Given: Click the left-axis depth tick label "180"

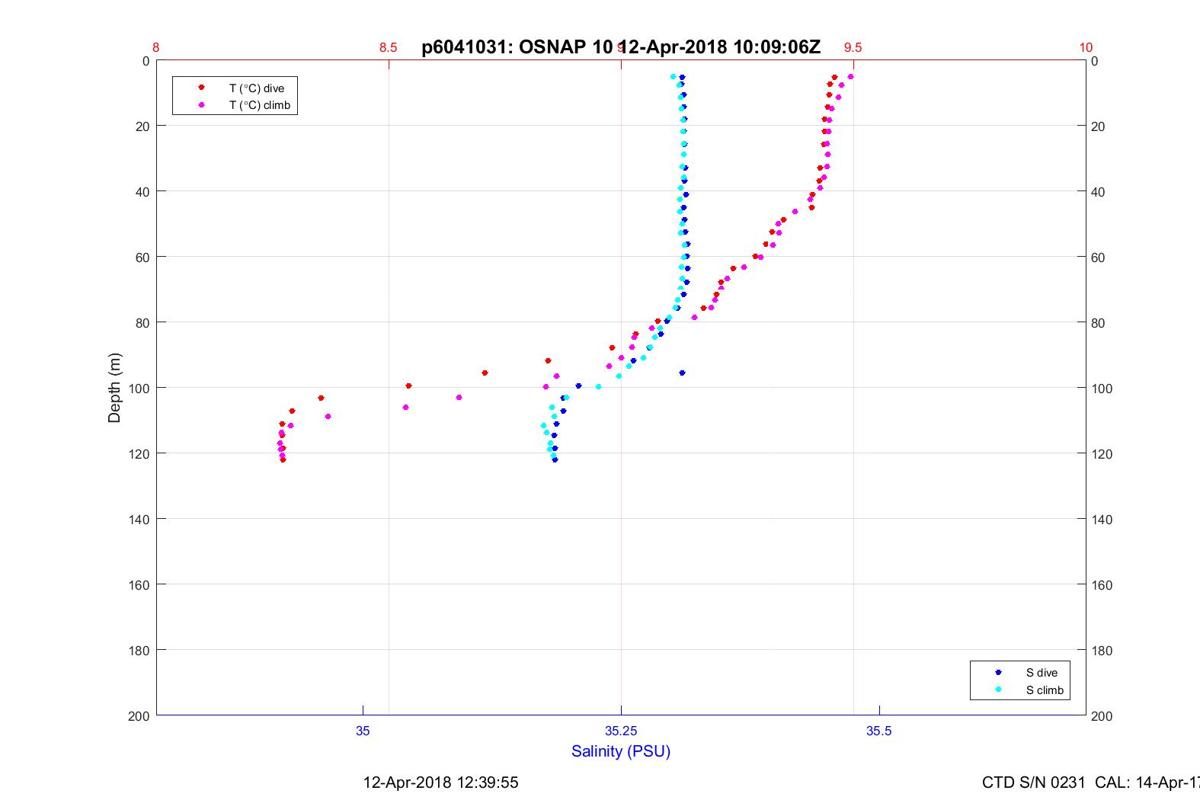Looking at the screenshot, I should [x=139, y=650].
